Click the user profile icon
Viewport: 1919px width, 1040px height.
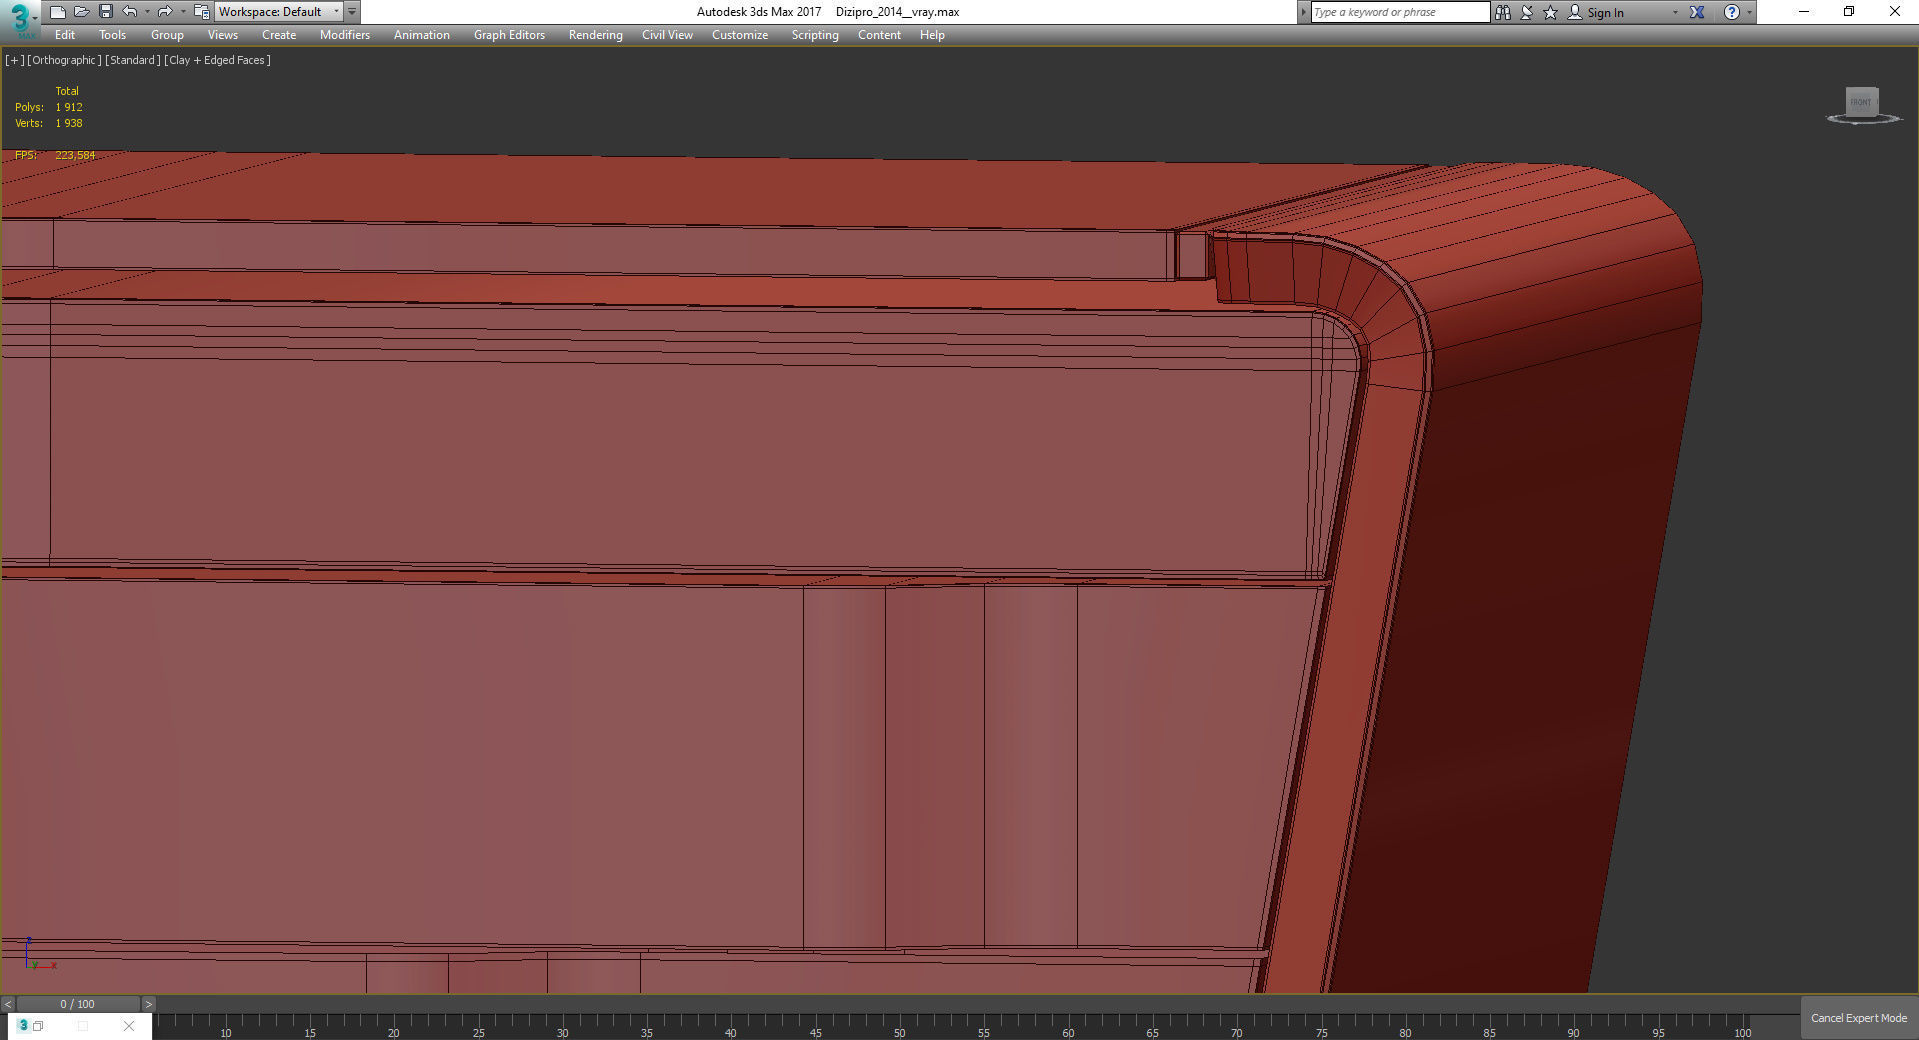[x=1575, y=12]
